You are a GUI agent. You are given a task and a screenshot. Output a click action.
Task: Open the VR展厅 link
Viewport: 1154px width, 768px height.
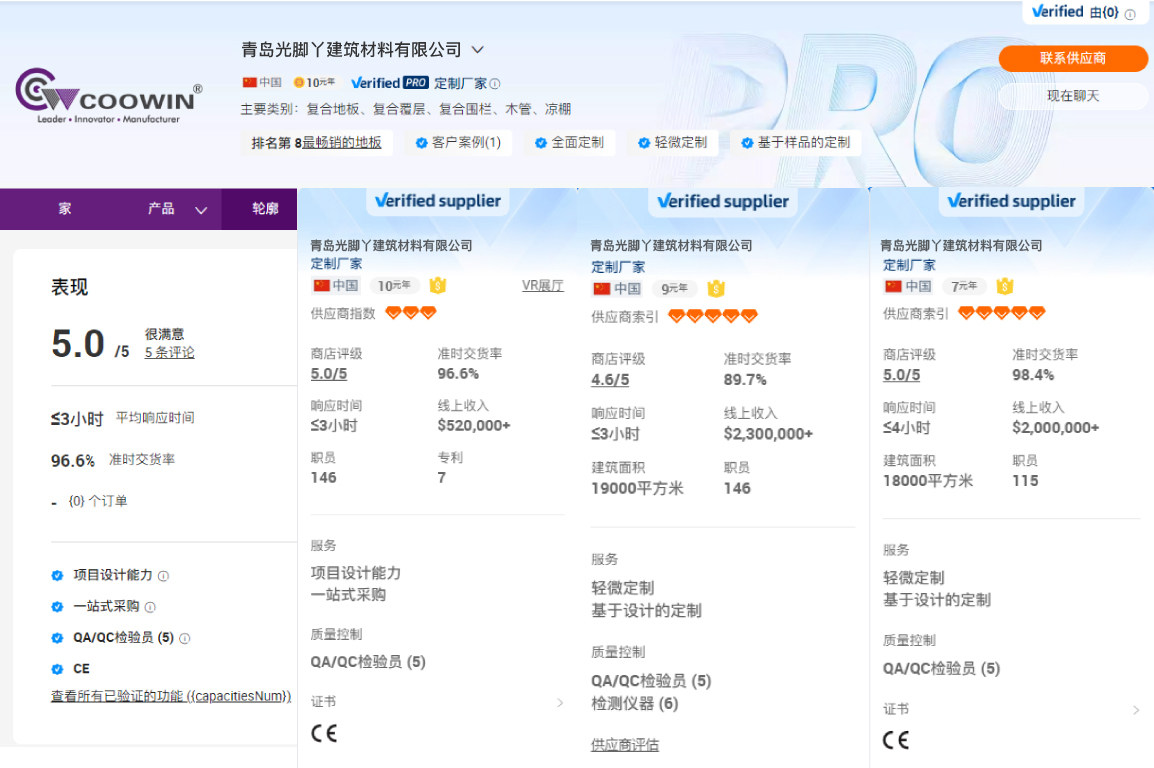542,285
